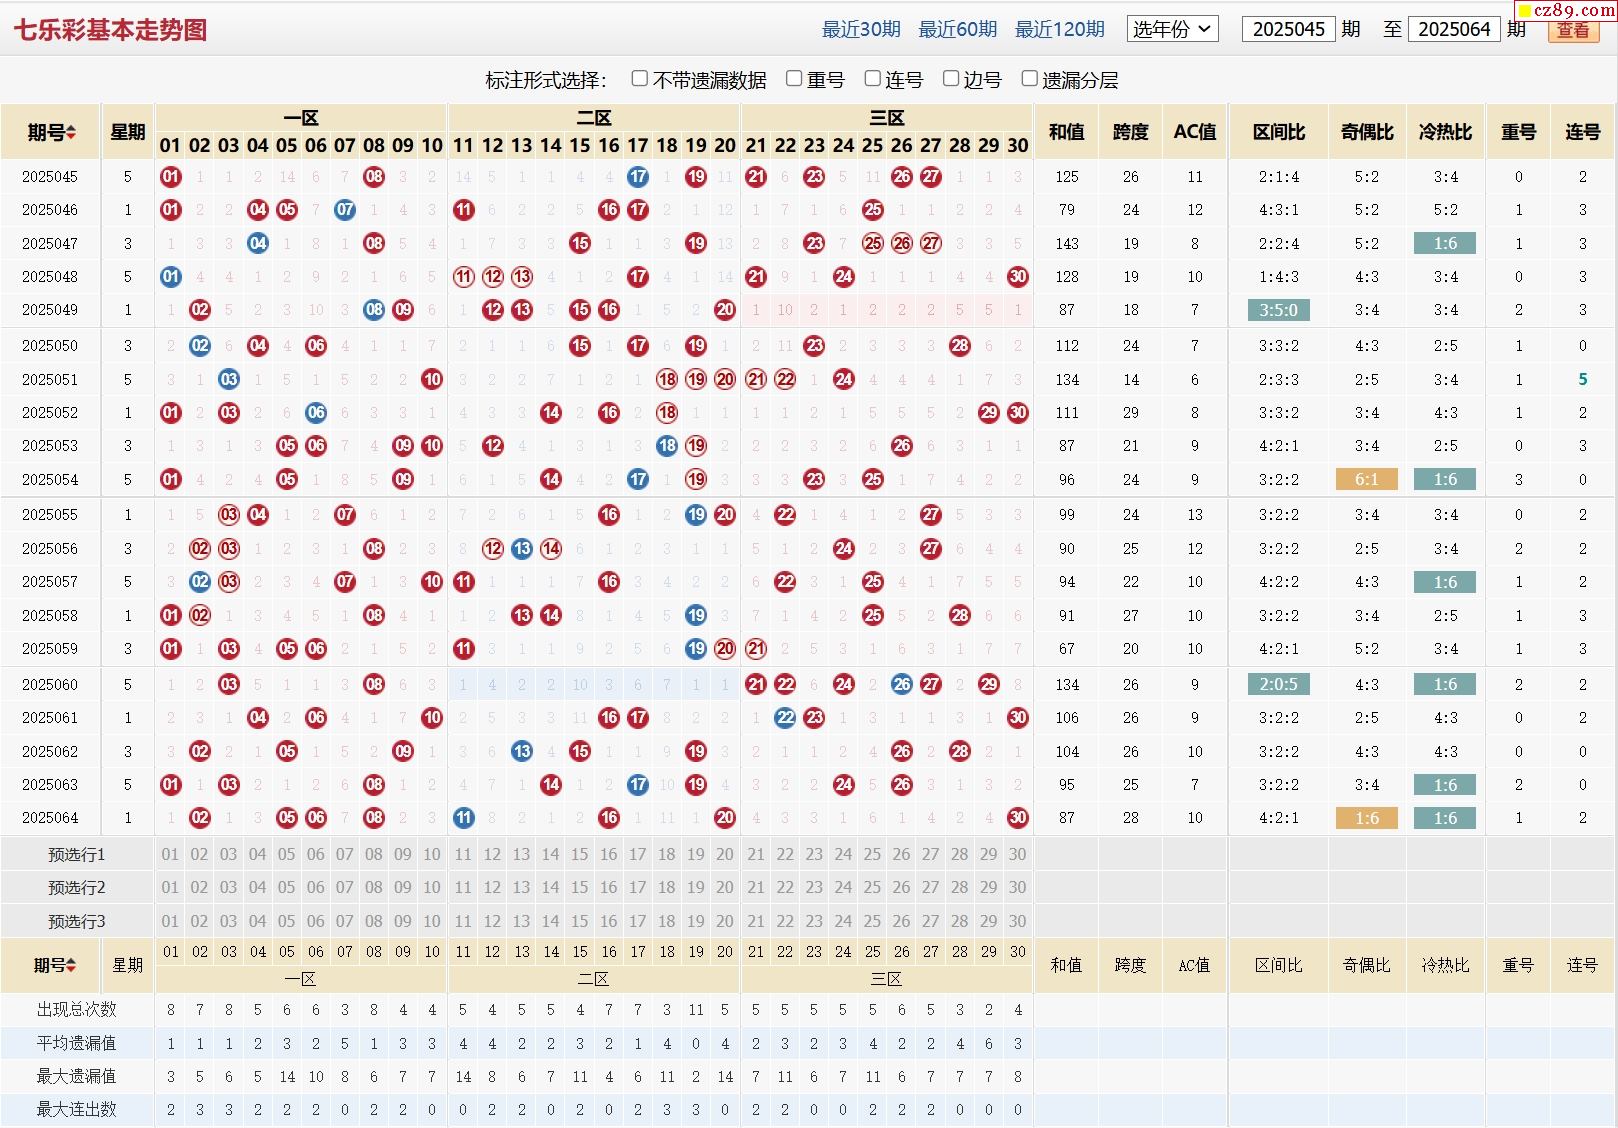This screenshot has height=1128, width=1618.
Task: Click ball 01 in row 2025045
Action: click(171, 177)
